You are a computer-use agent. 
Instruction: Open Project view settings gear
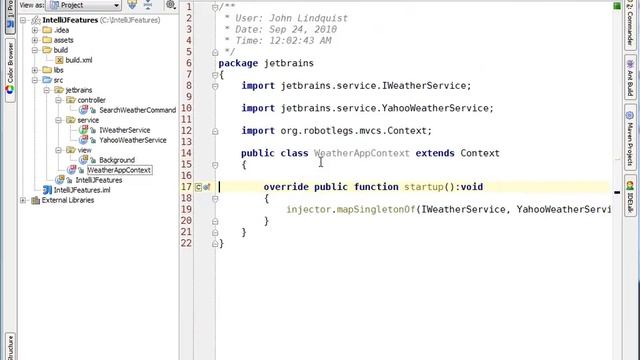[171, 5]
